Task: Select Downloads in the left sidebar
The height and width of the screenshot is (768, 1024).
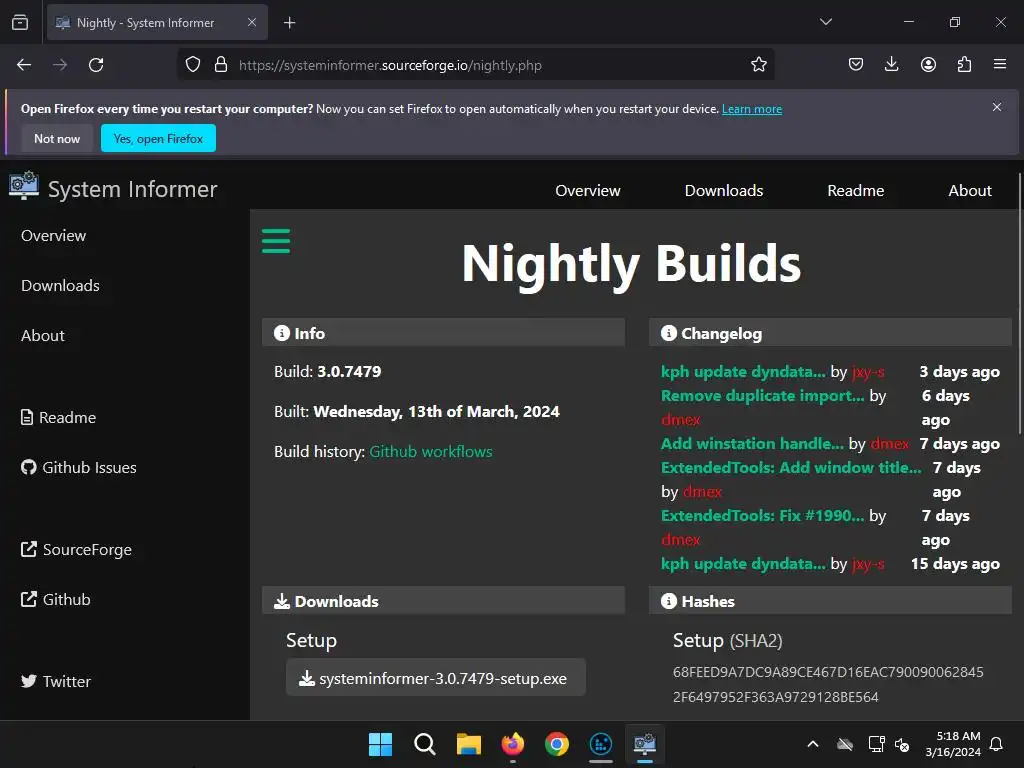Action: pos(60,285)
